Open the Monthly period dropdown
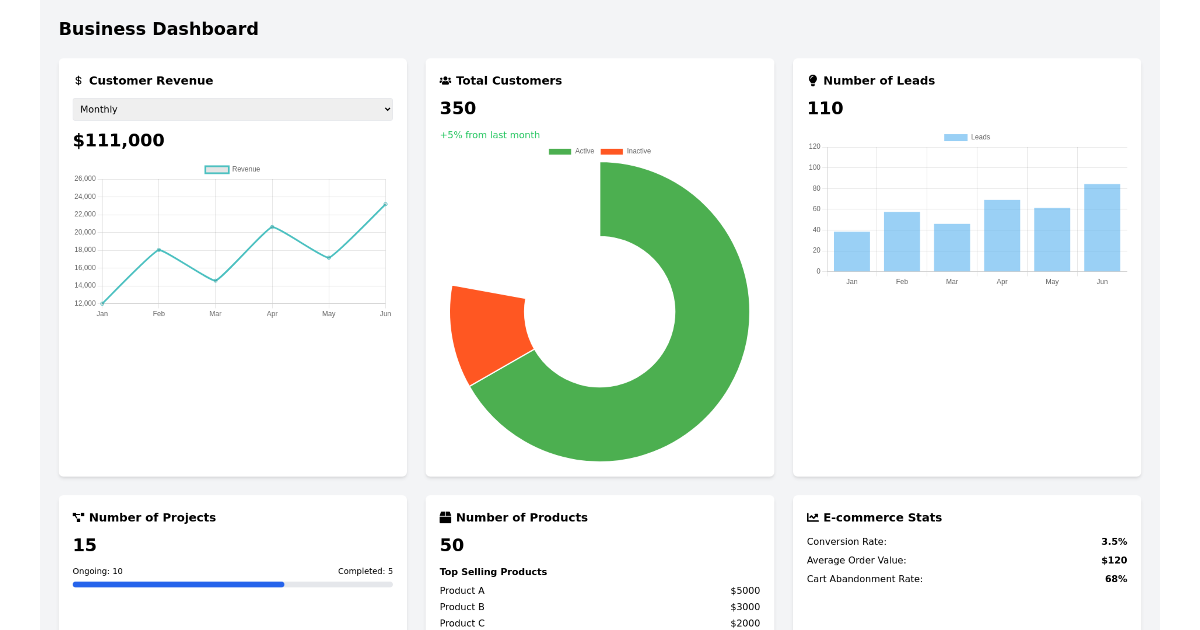The image size is (1200, 630). 232,109
